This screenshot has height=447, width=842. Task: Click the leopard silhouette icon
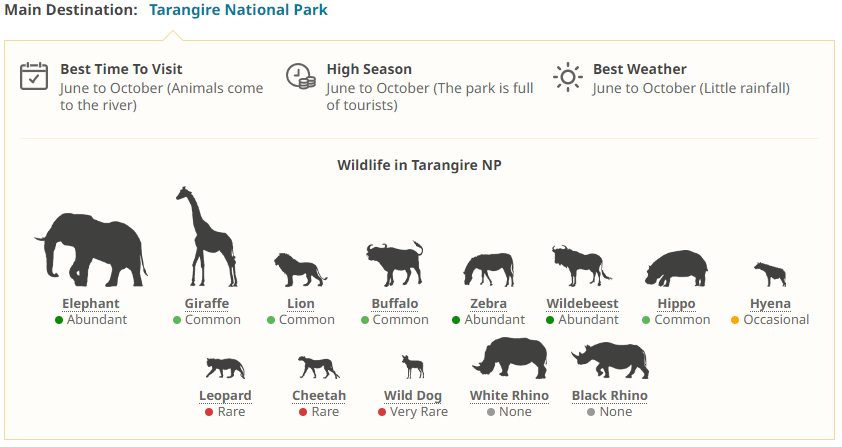(225, 367)
